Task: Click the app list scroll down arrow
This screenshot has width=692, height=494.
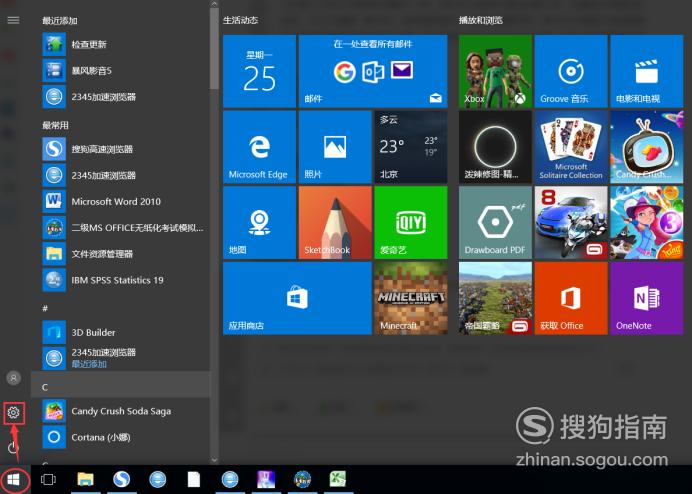Action: 214,460
